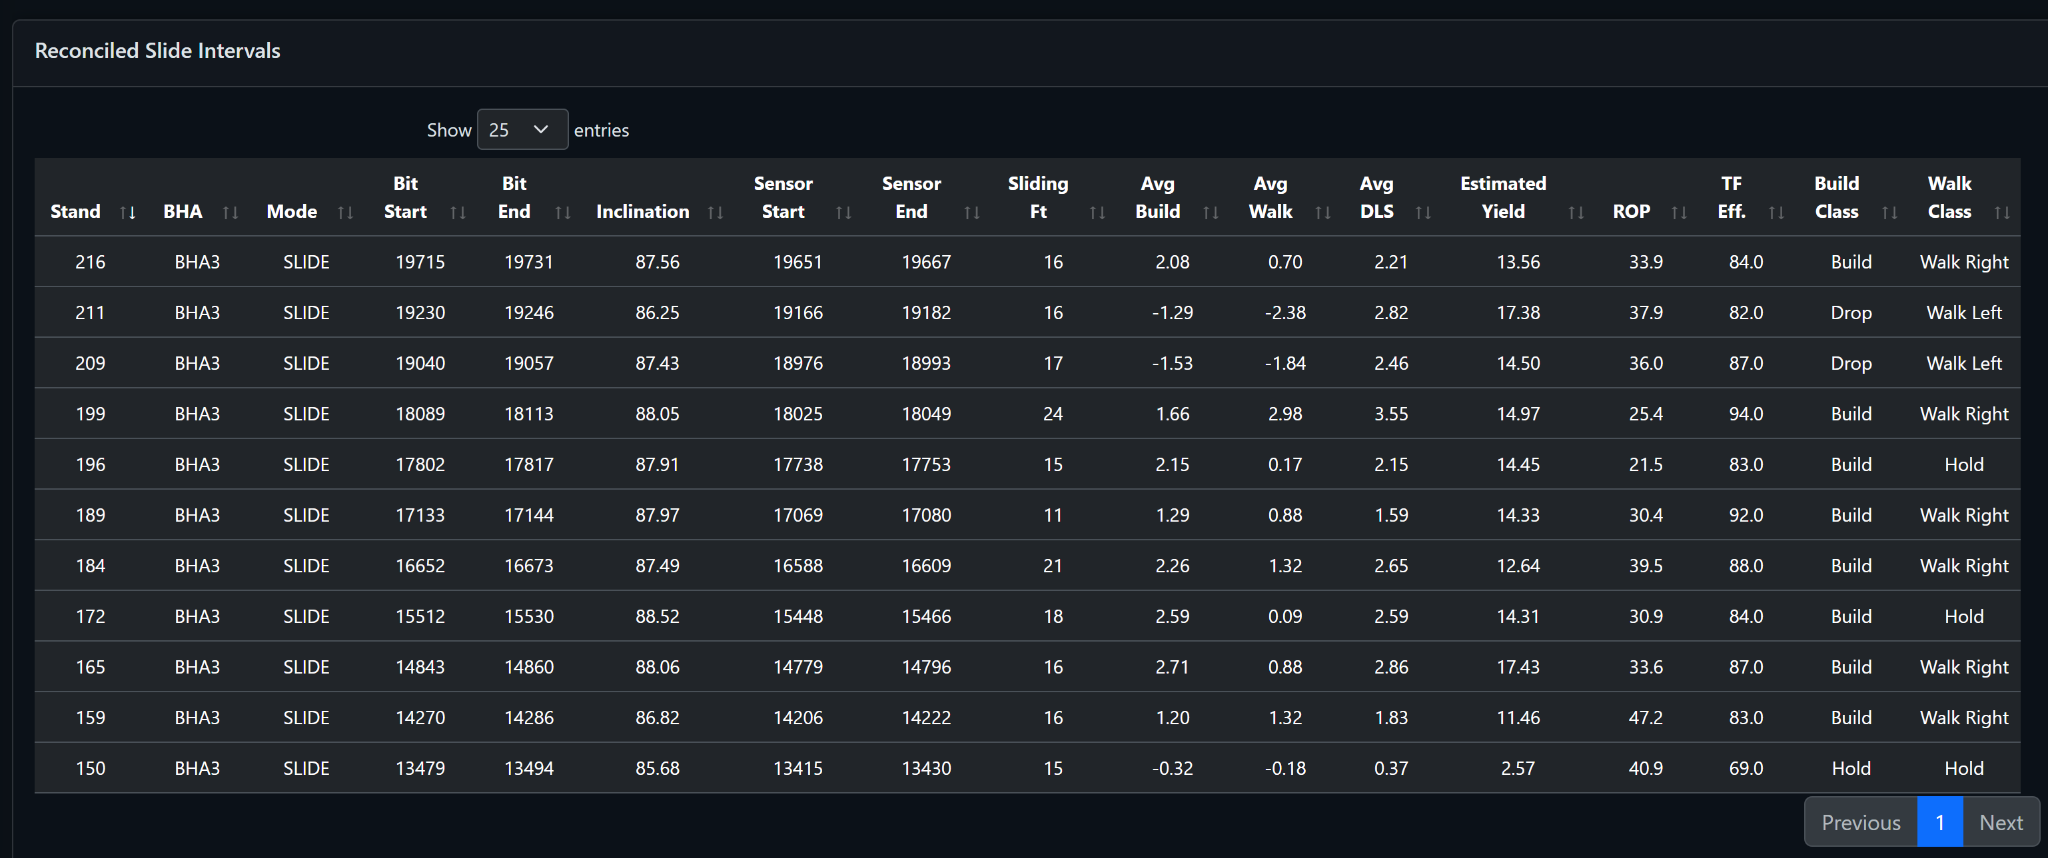2048x858 pixels.
Task: Click the Inclination header label
Action: coord(643,212)
